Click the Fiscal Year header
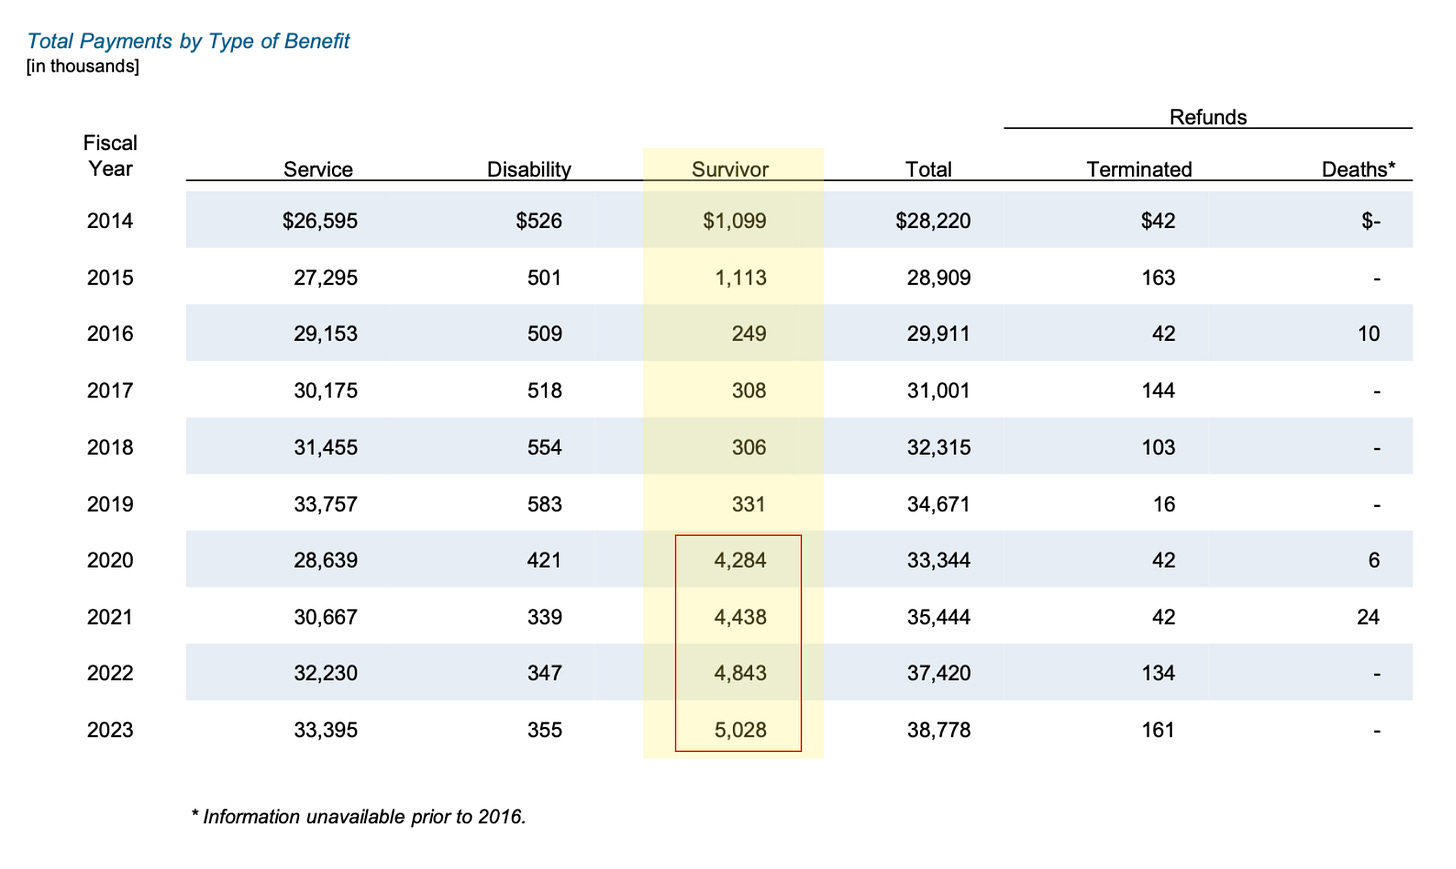This screenshot has height=869, width=1456. [110, 156]
